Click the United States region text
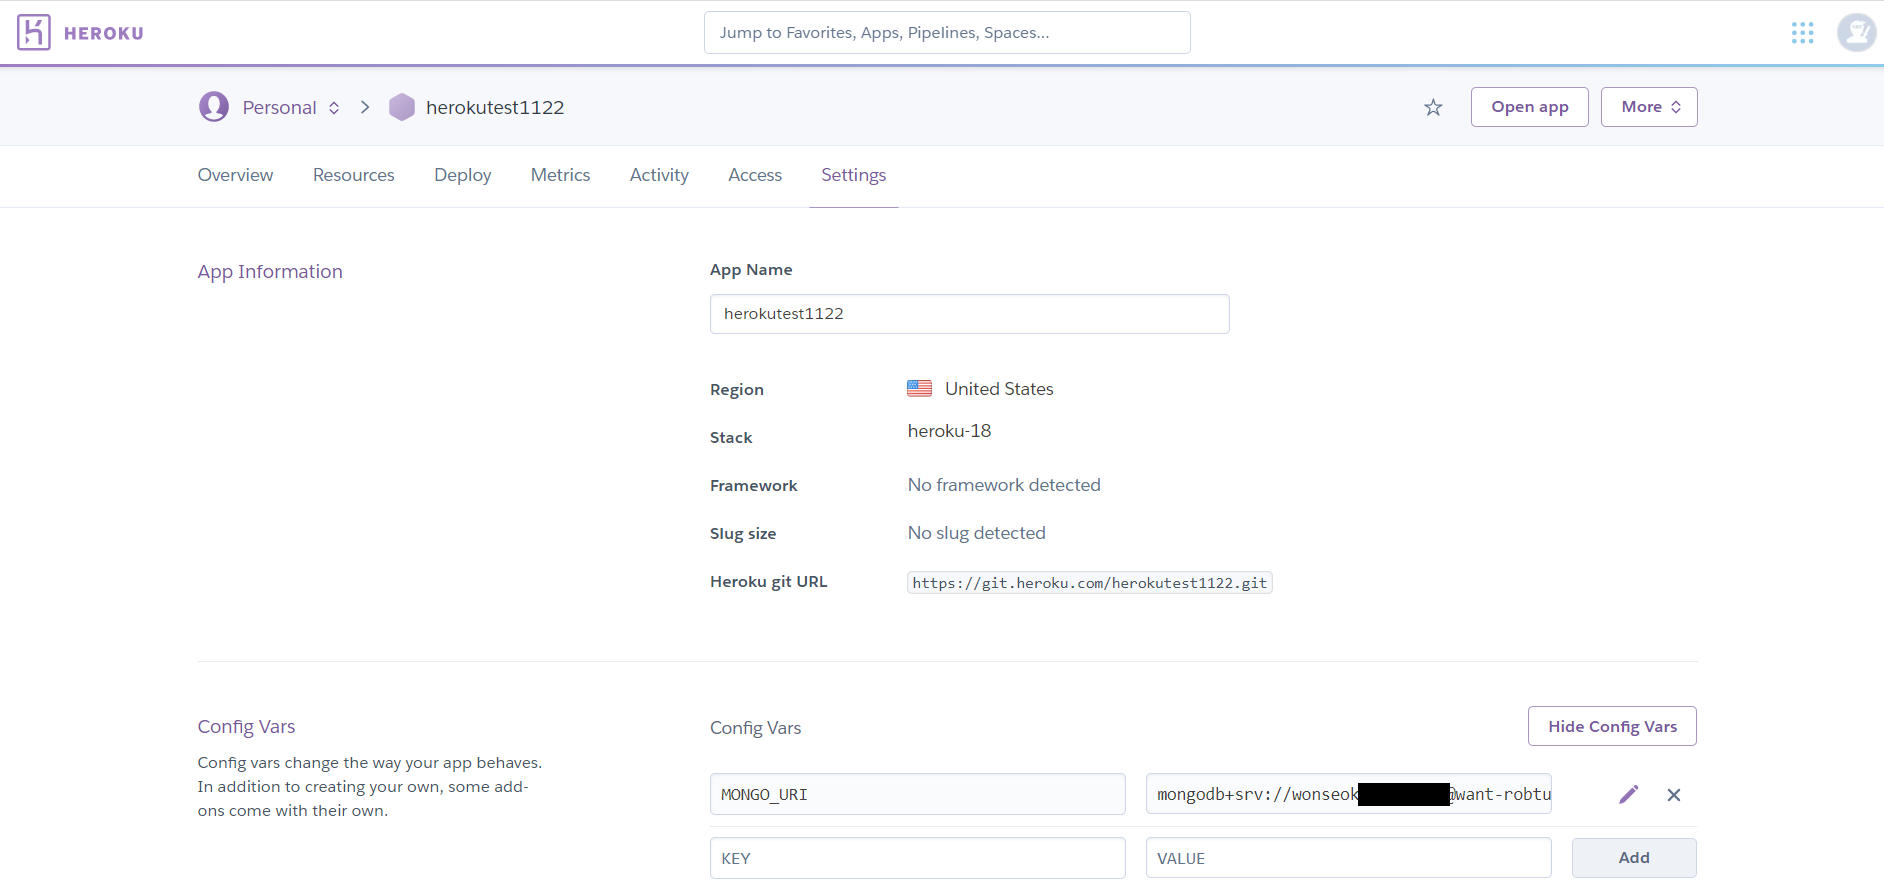The image size is (1884, 889). [x=999, y=389]
